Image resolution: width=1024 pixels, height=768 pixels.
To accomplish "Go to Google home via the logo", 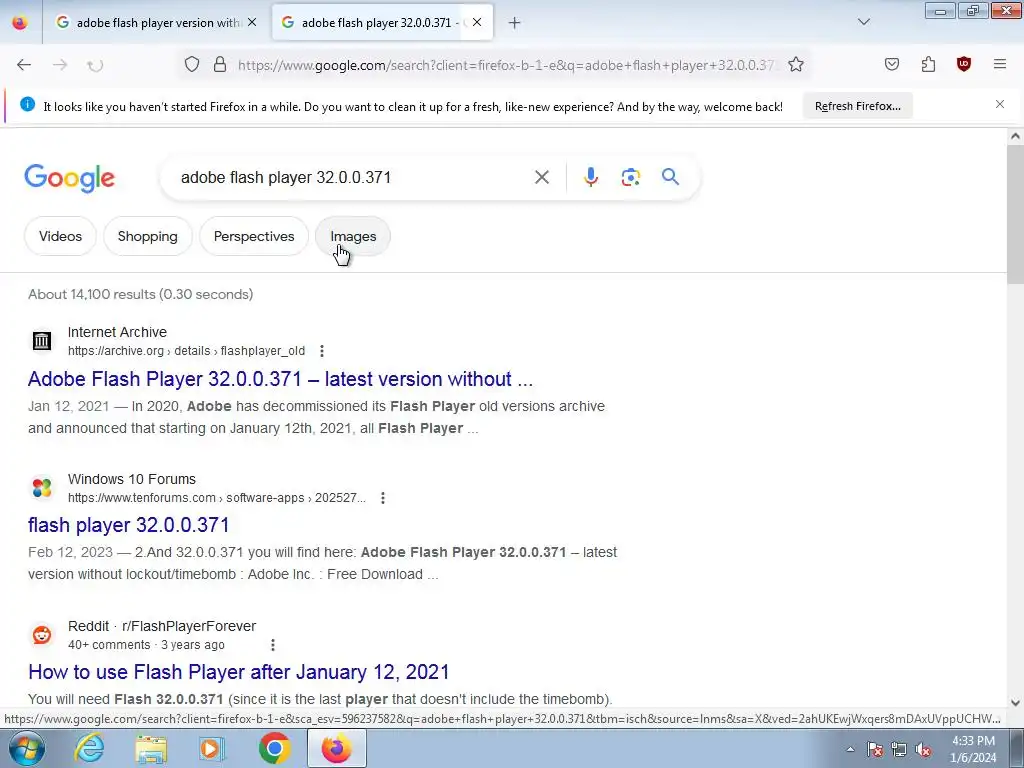I will point(69,178).
